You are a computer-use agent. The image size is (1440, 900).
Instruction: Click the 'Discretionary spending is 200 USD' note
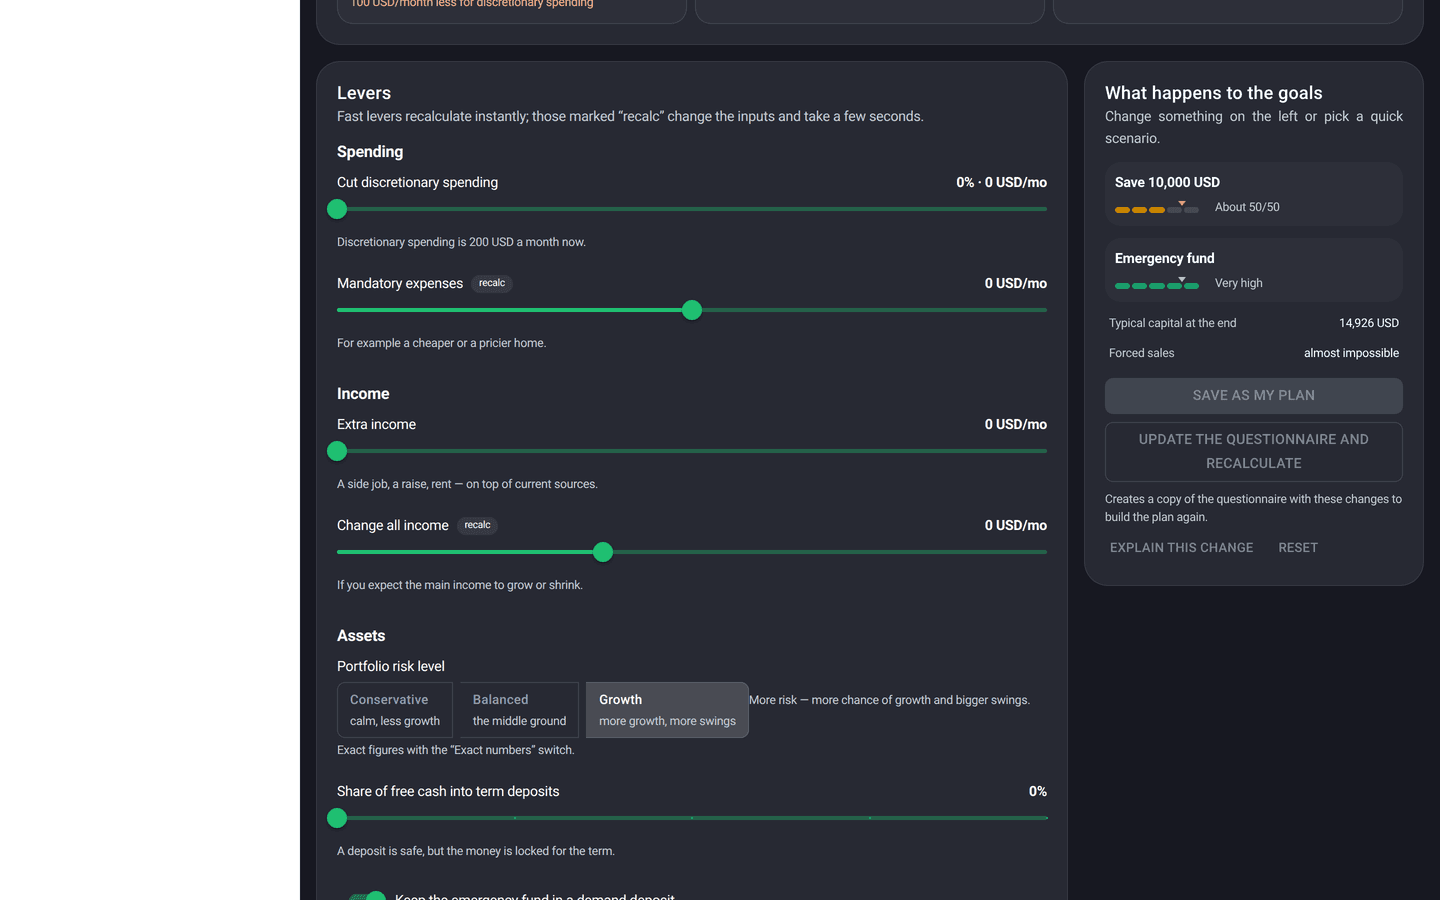pyautogui.click(x=461, y=242)
